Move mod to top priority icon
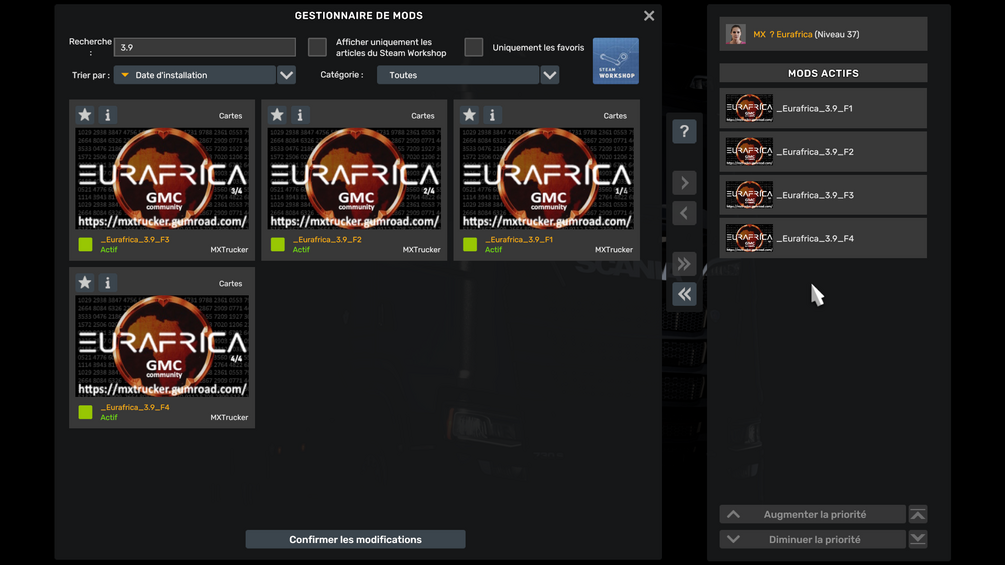The height and width of the screenshot is (565, 1005). [918, 514]
